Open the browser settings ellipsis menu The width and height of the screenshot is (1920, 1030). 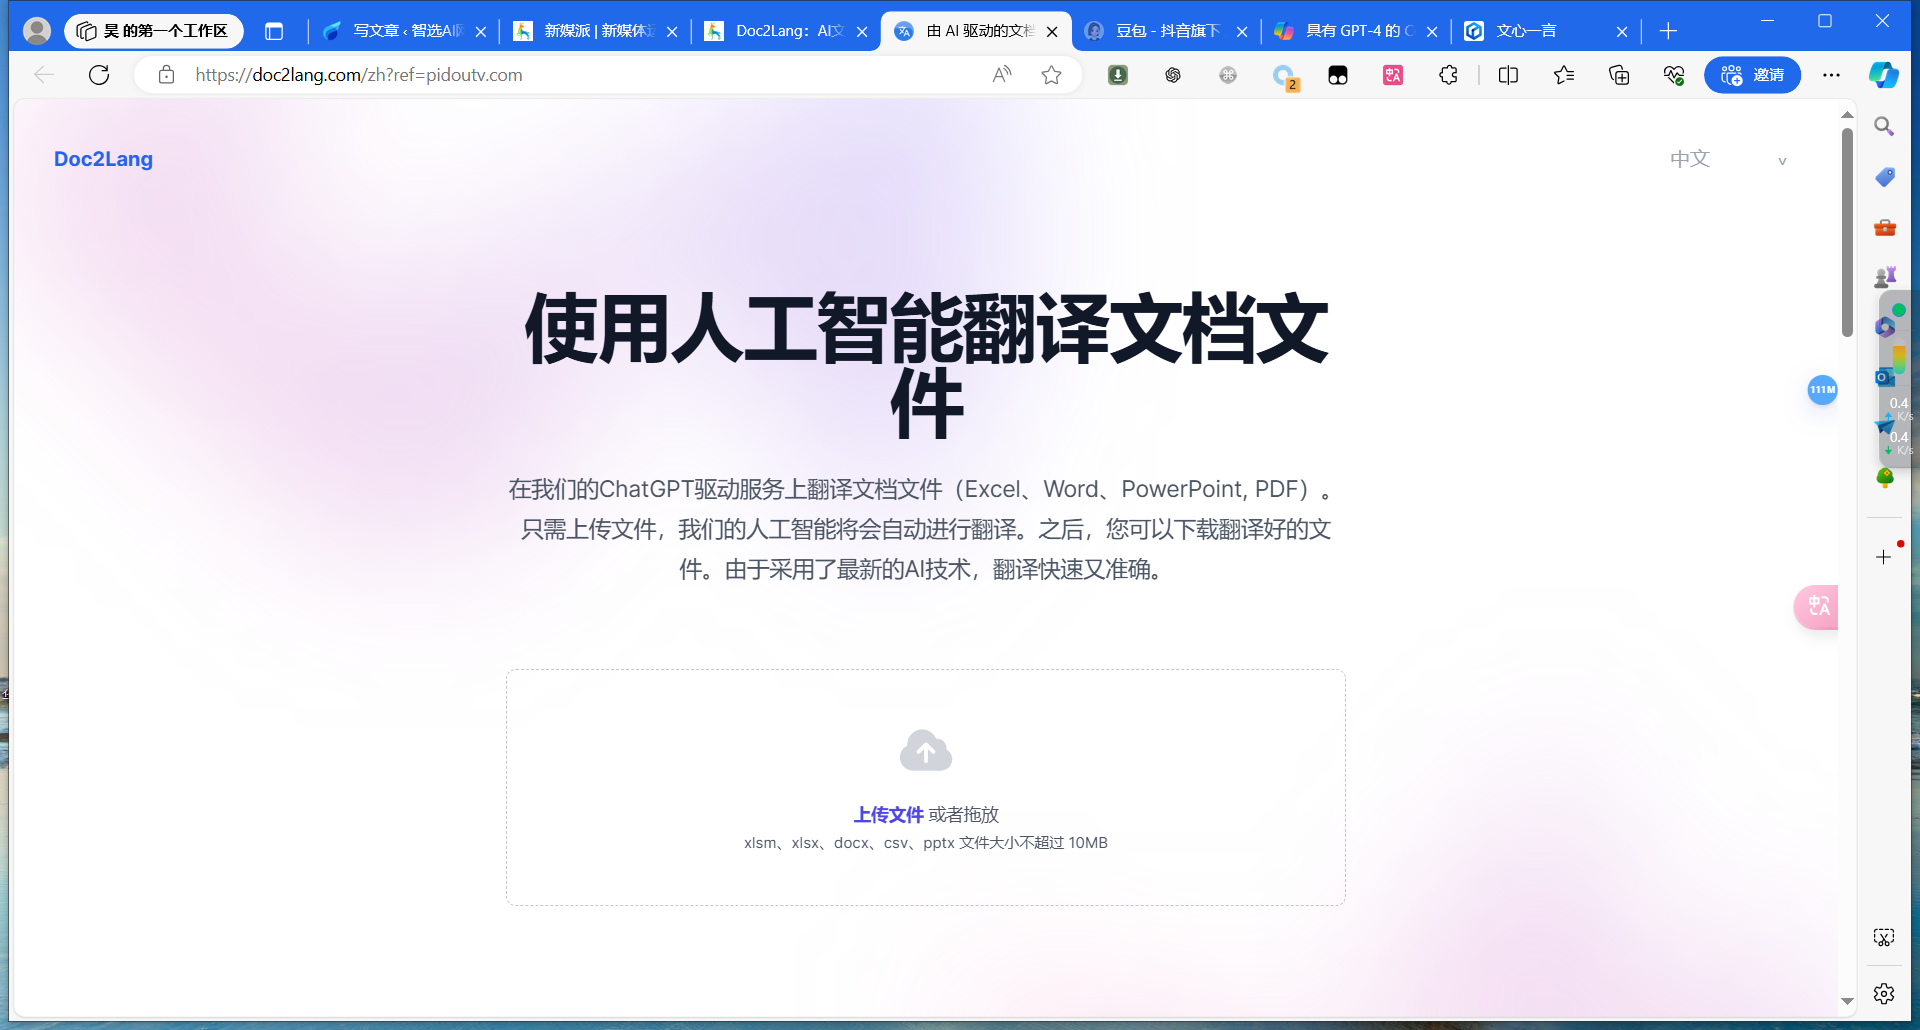pos(1833,75)
